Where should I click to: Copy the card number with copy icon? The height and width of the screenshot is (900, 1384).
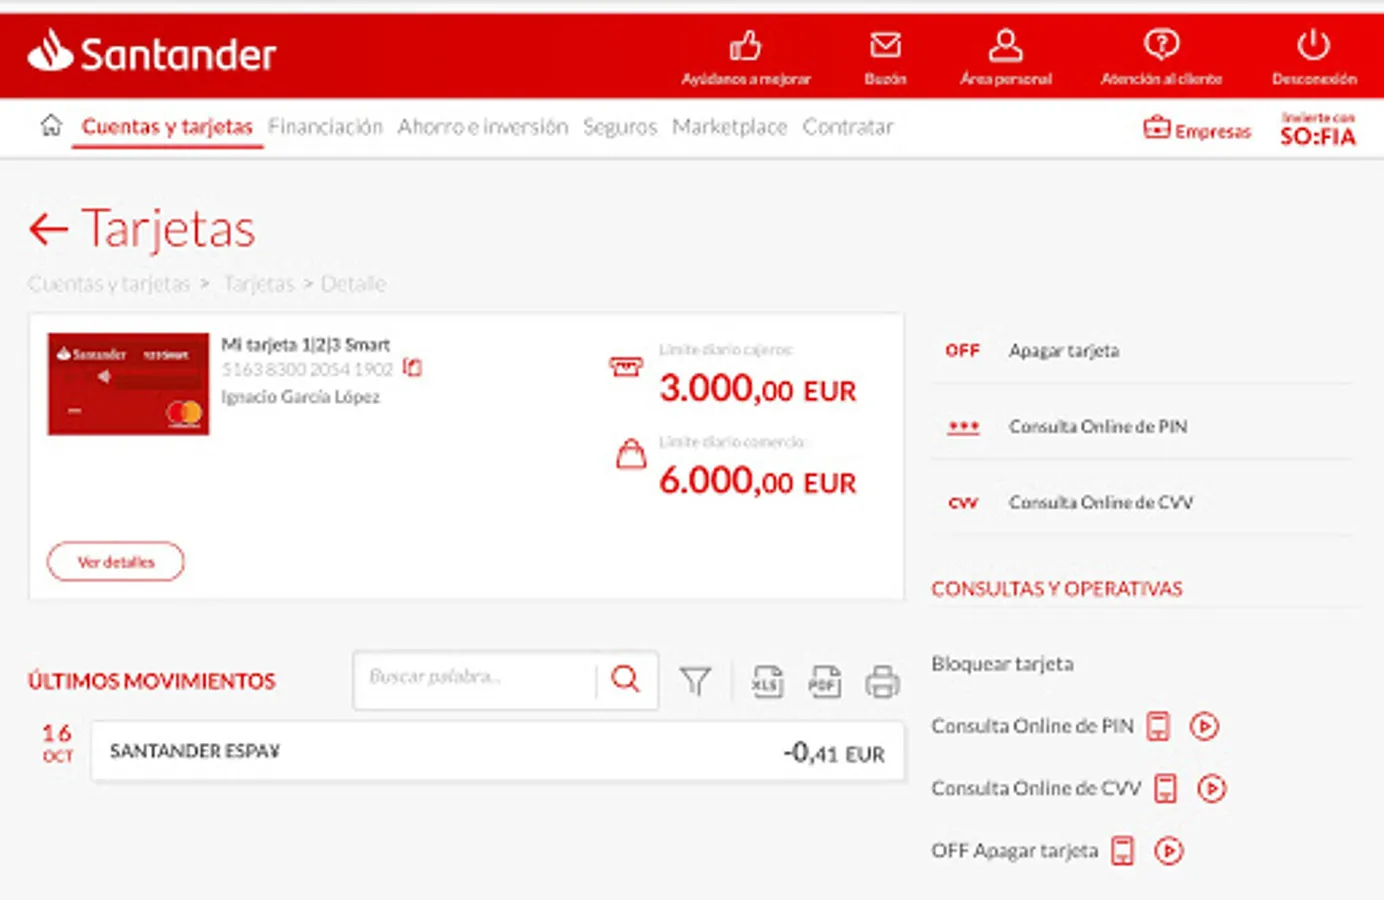click(x=412, y=368)
